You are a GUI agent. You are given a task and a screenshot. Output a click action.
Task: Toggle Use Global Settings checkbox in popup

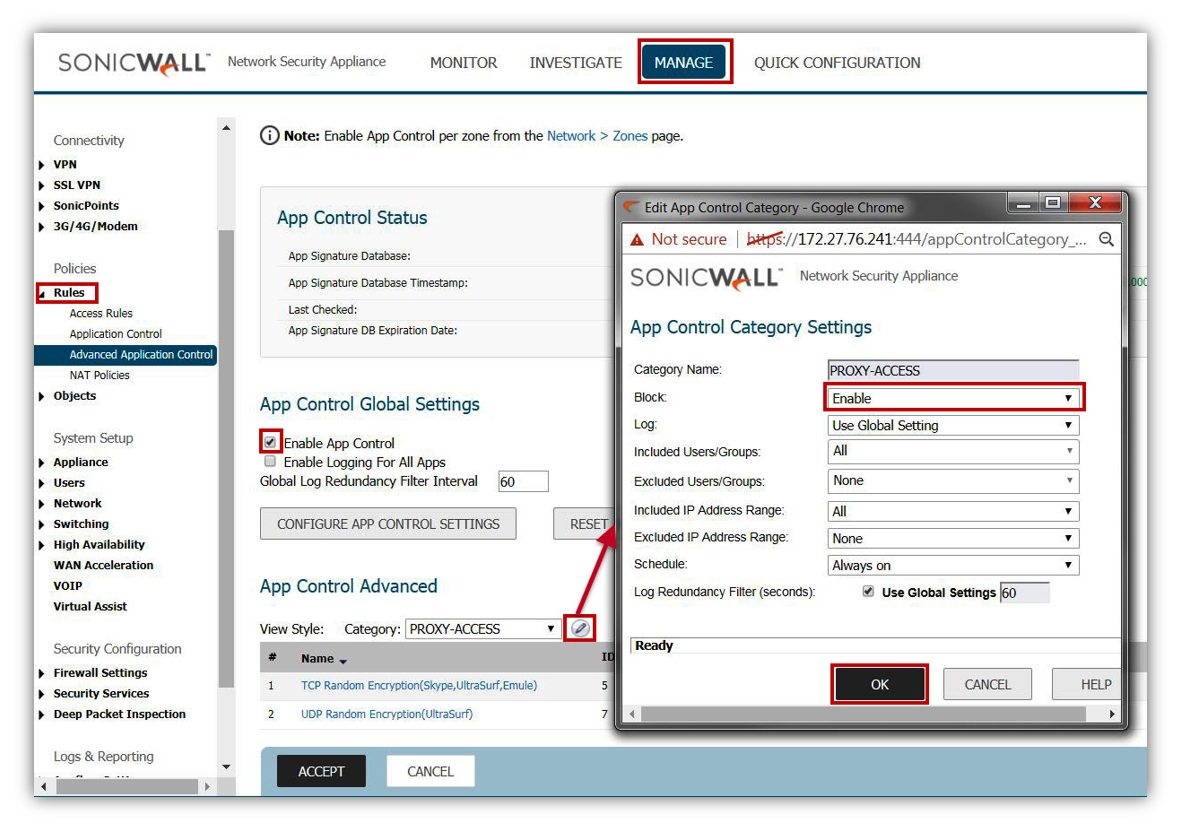868,592
